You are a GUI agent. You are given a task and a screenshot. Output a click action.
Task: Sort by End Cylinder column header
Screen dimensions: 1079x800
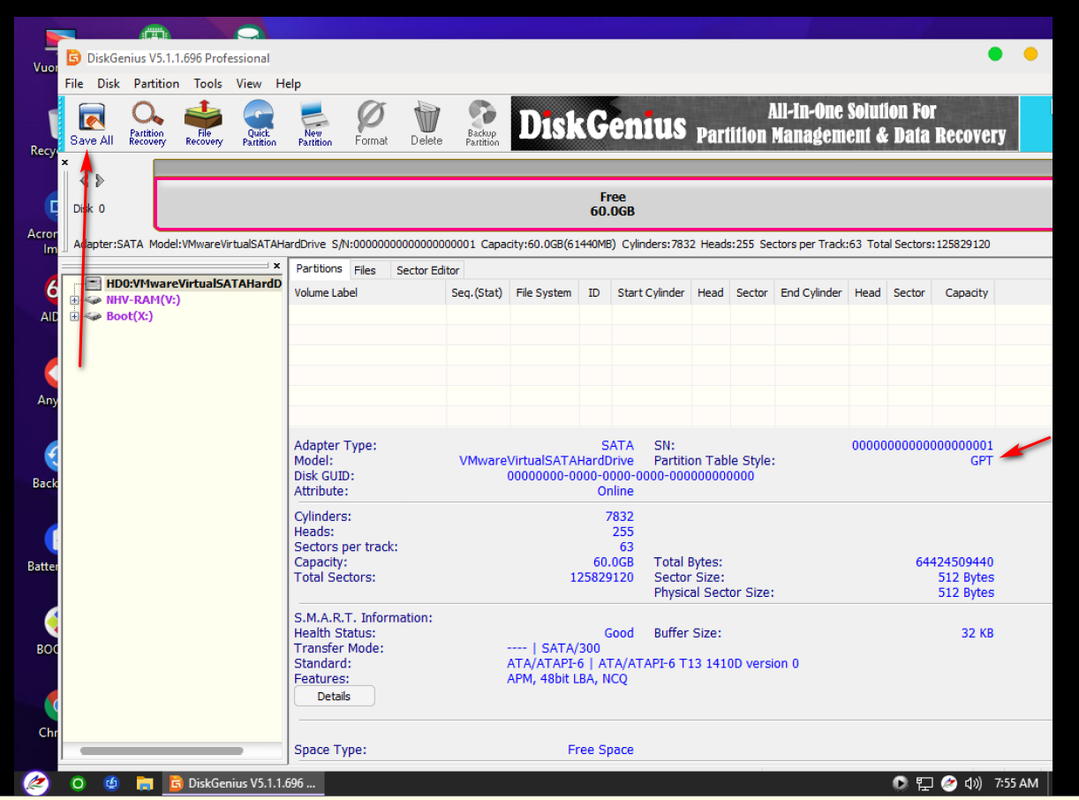[811, 293]
